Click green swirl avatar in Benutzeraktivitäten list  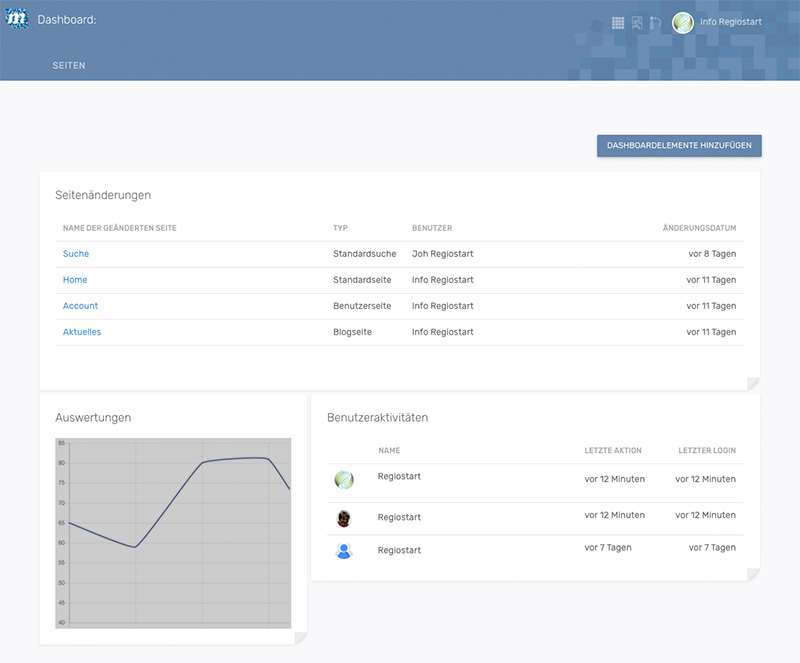tap(344, 480)
